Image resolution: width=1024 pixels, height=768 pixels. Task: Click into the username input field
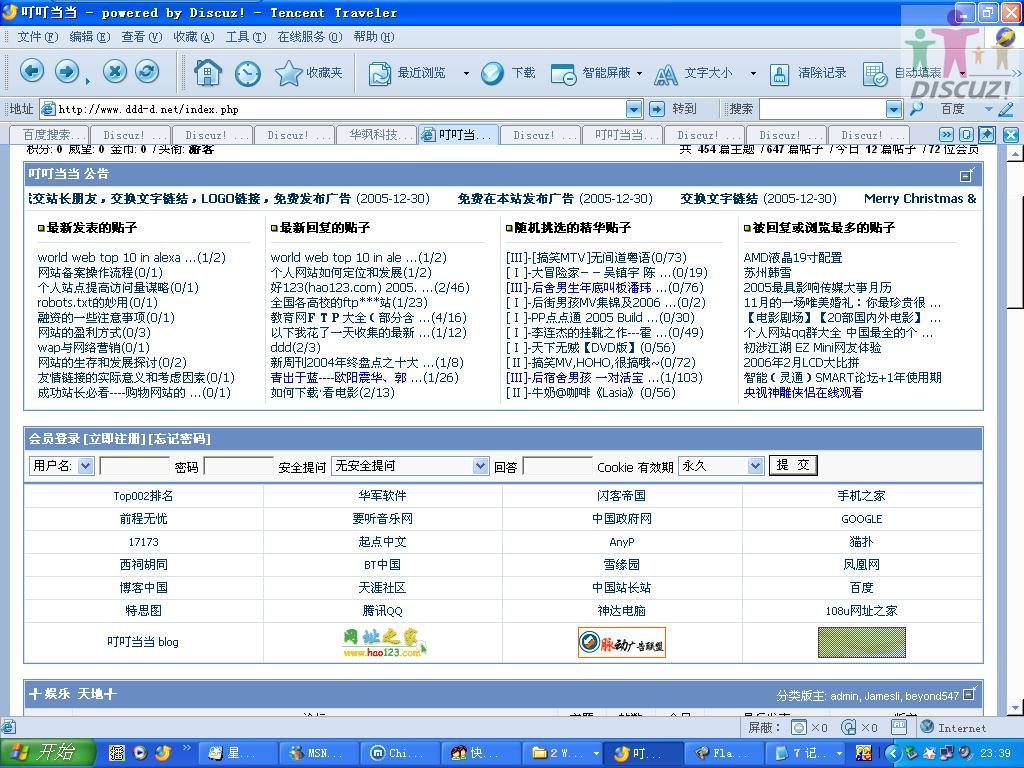coord(134,466)
